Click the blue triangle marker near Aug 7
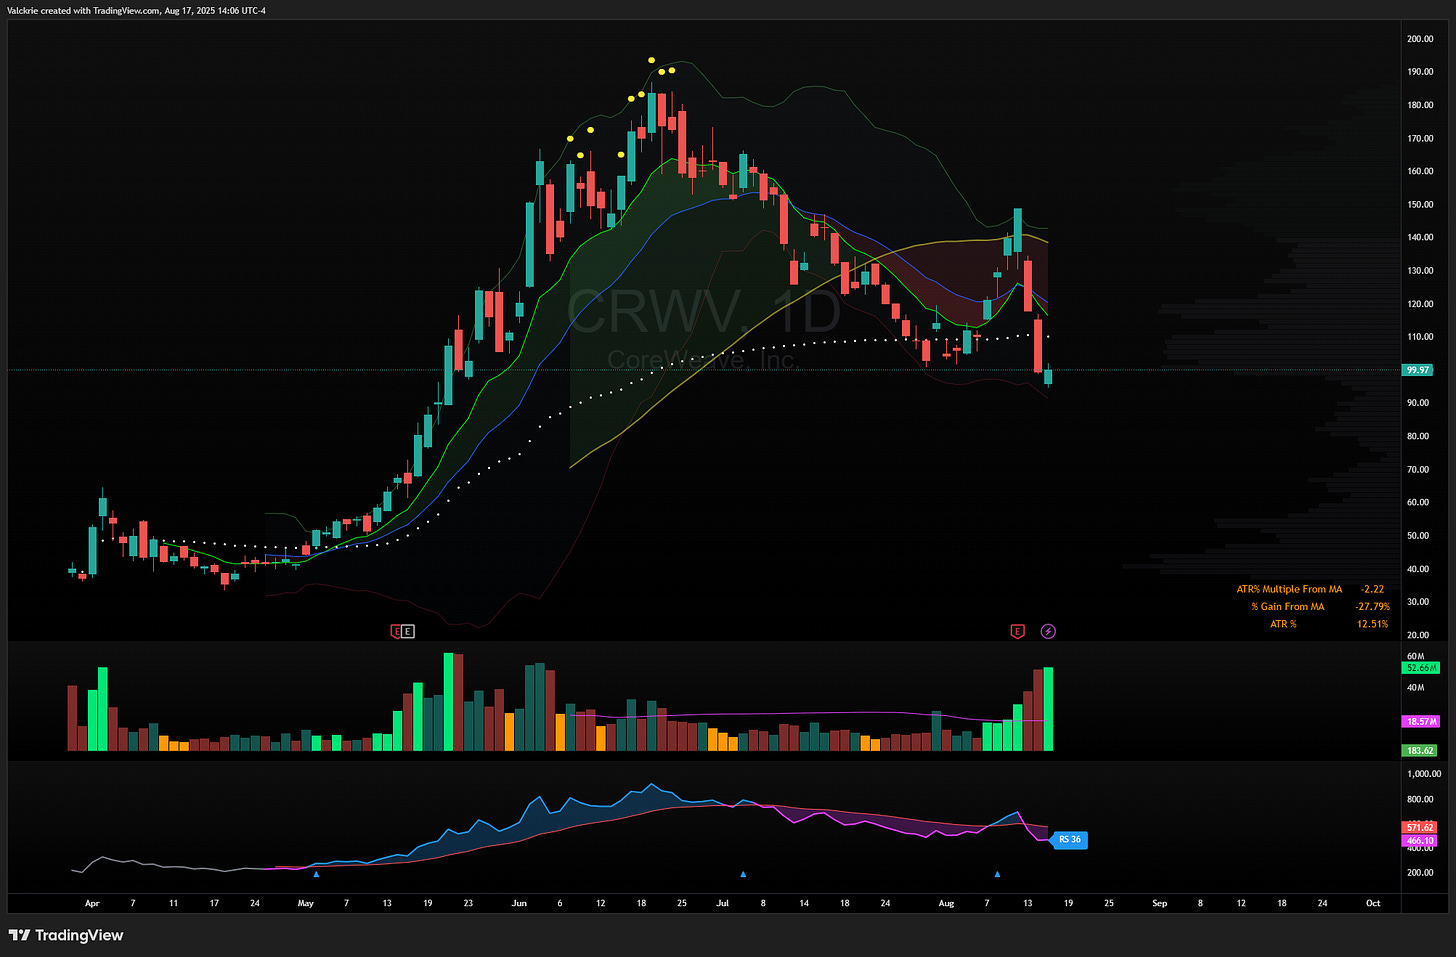 pyautogui.click(x=997, y=874)
